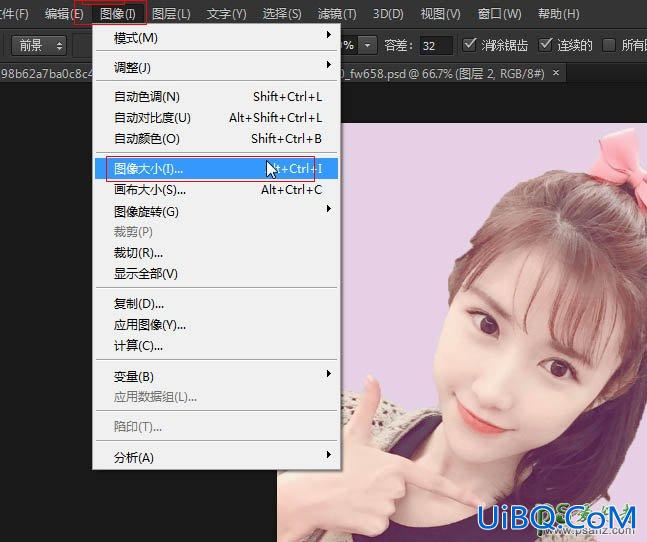Expand the 调整(J) submenu
Image resolution: width=647 pixels, height=542 pixels.
click(x=216, y=67)
